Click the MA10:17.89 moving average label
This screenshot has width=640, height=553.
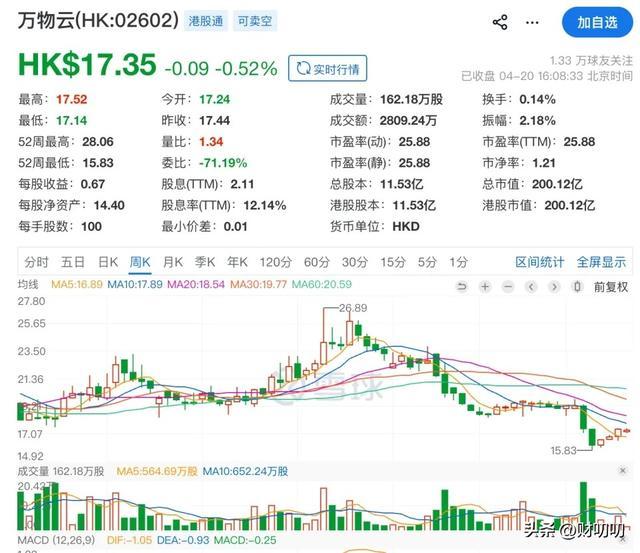pos(135,284)
